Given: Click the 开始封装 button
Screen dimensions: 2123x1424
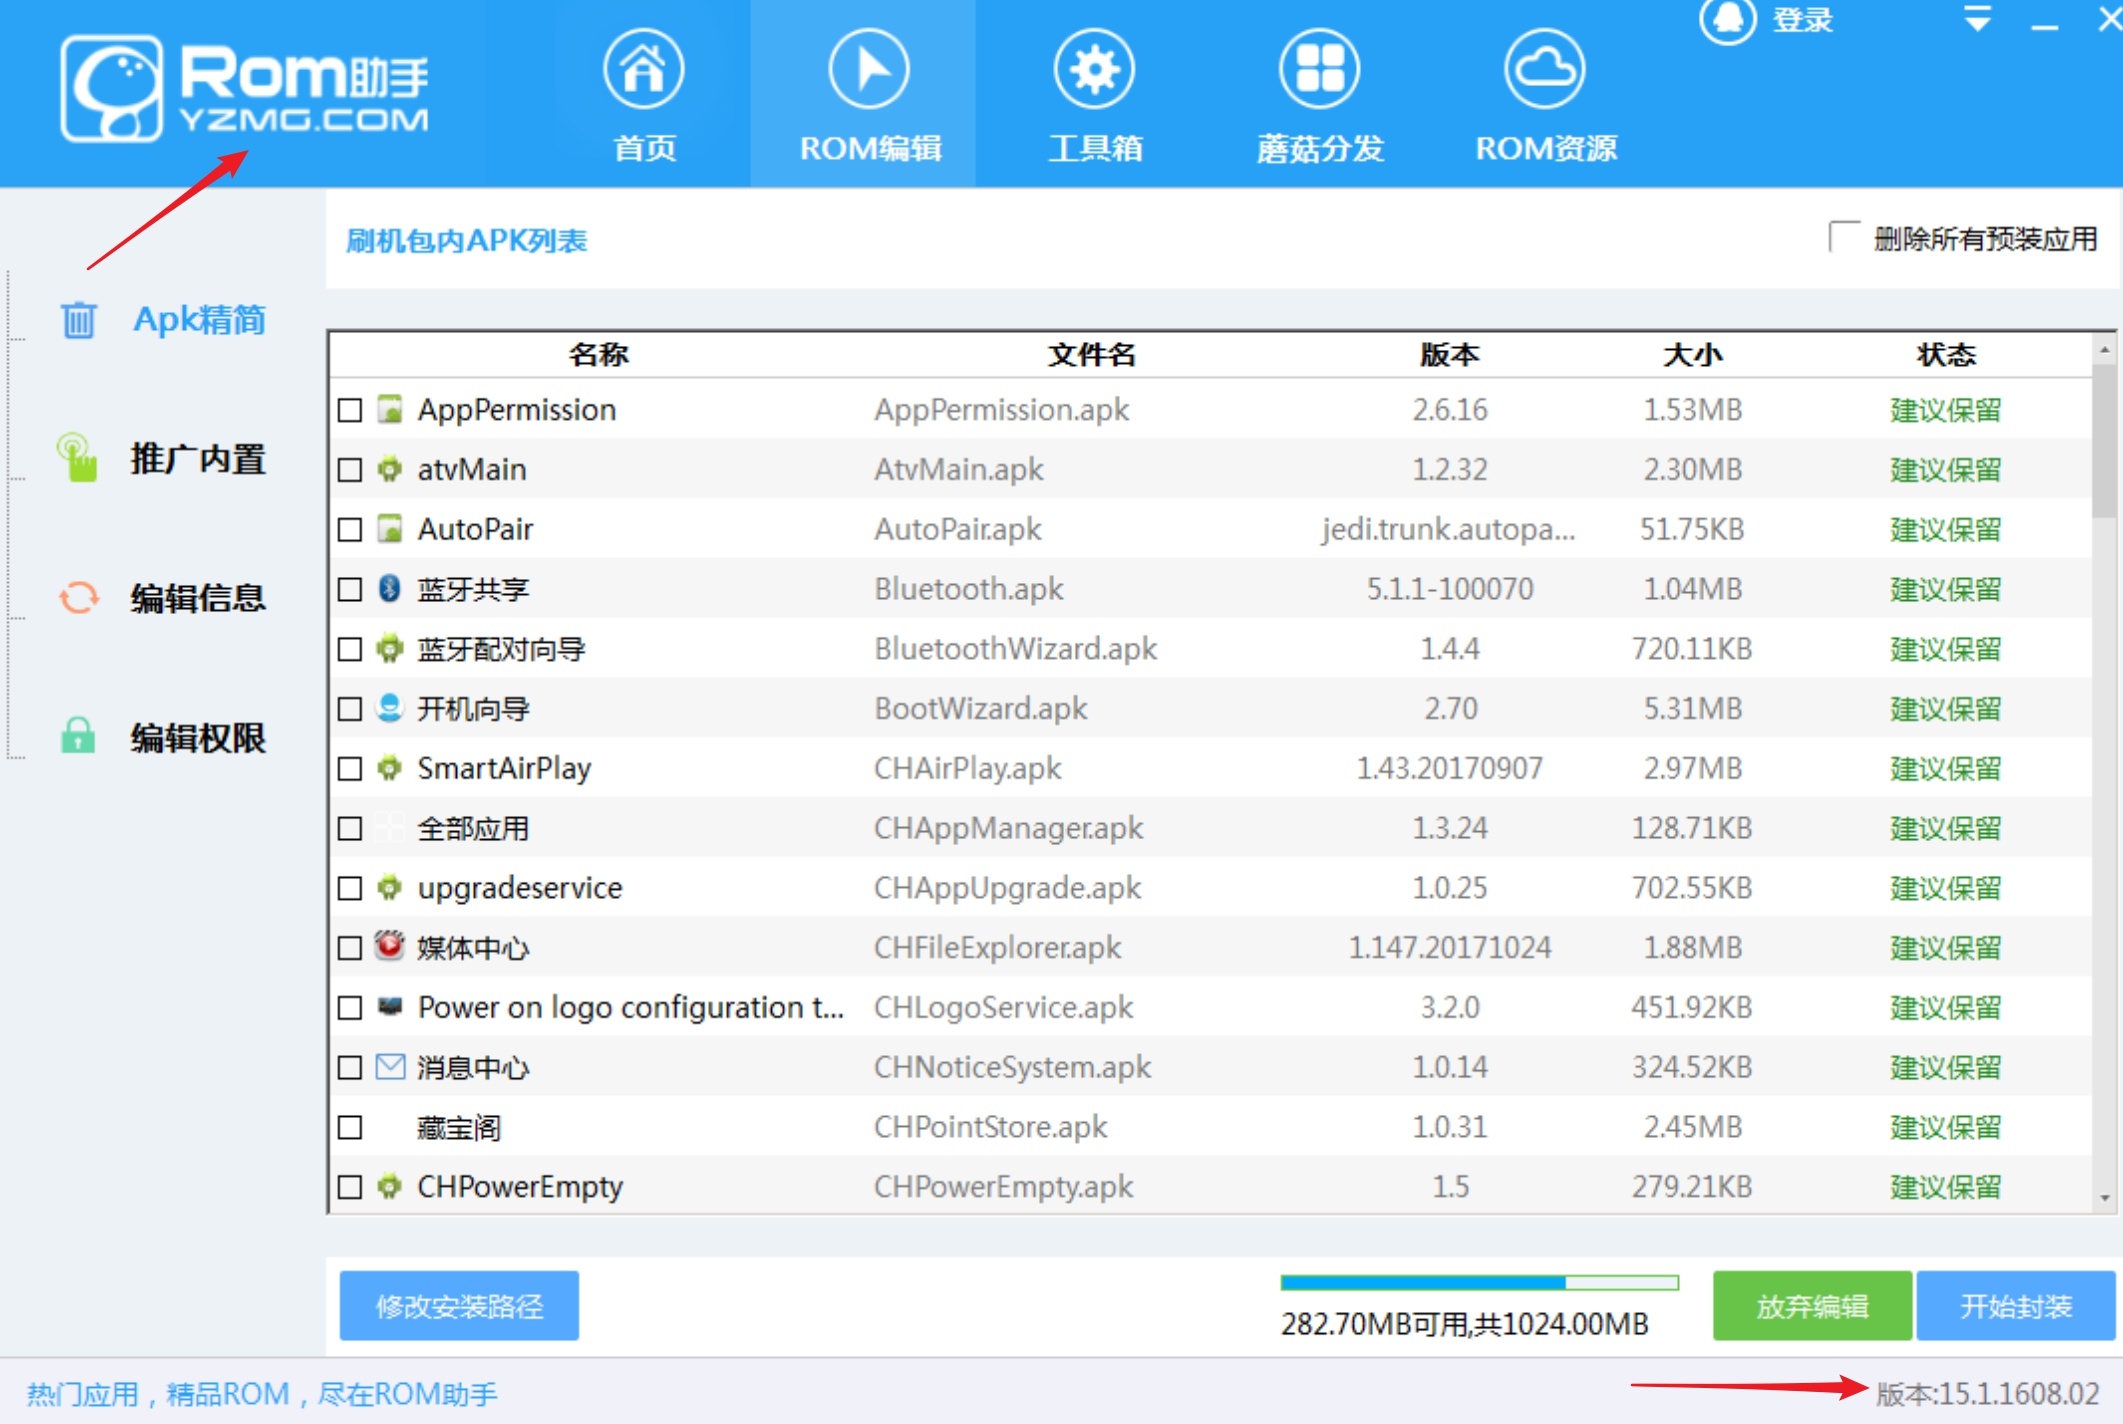Looking at the screenshot, I should pos(2016,1306).
